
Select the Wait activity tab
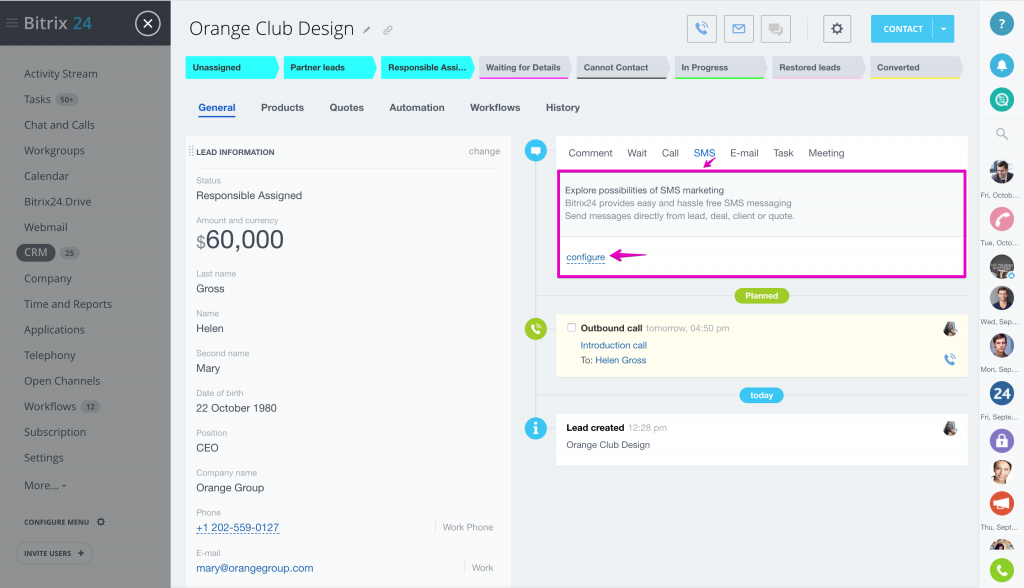[637, 153]
